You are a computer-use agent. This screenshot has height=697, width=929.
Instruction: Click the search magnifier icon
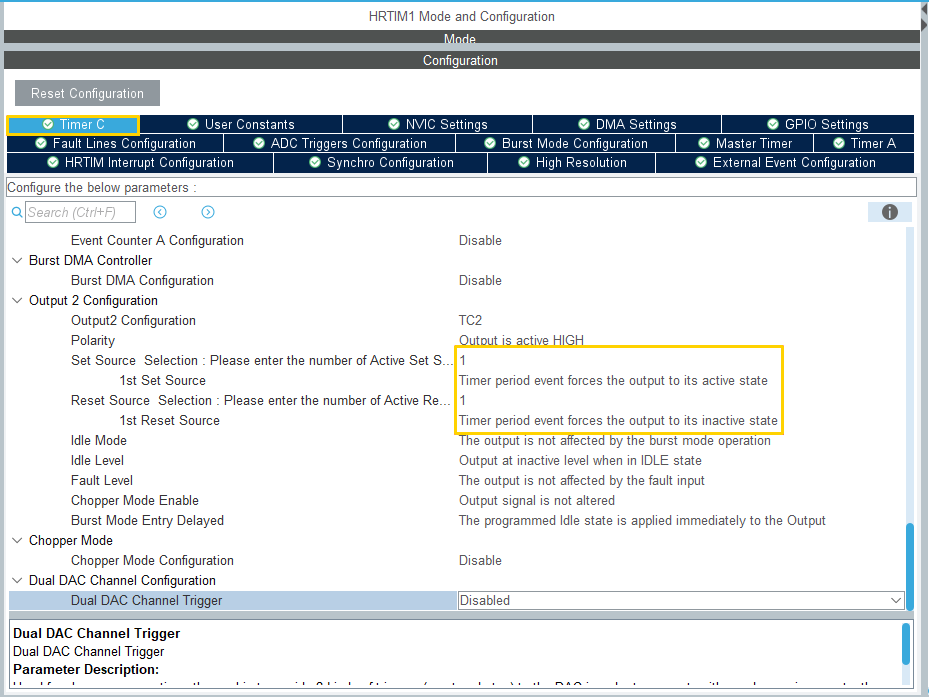click(x=17, y=212)
